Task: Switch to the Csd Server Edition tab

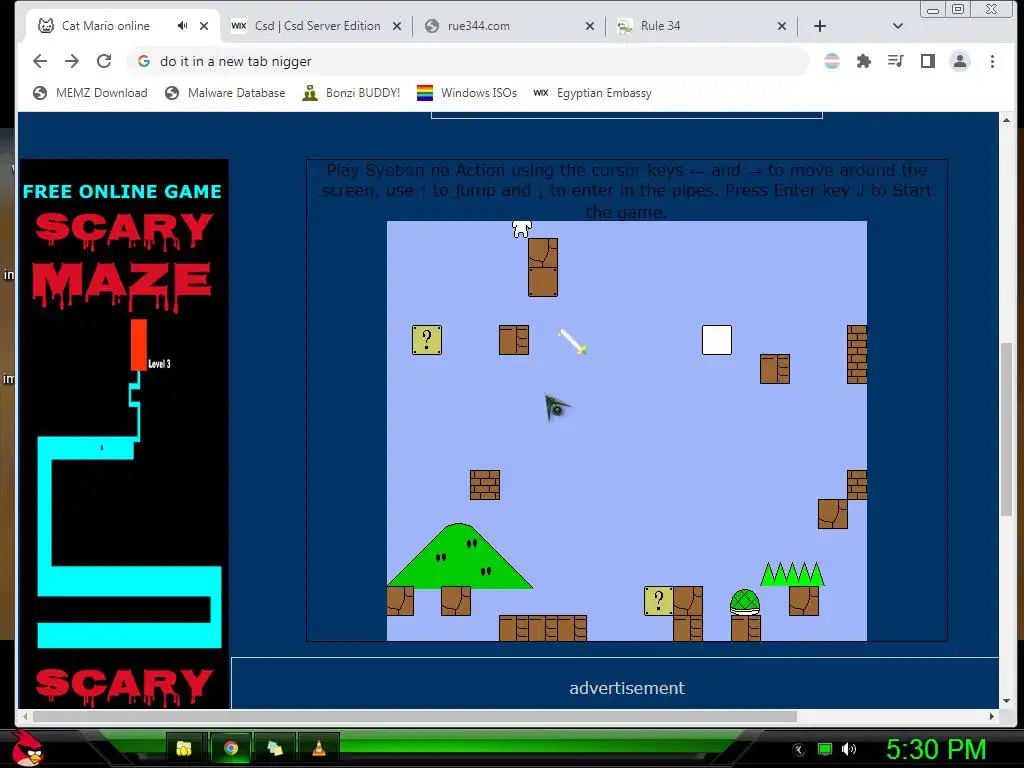Action: (x=317, y=26)
